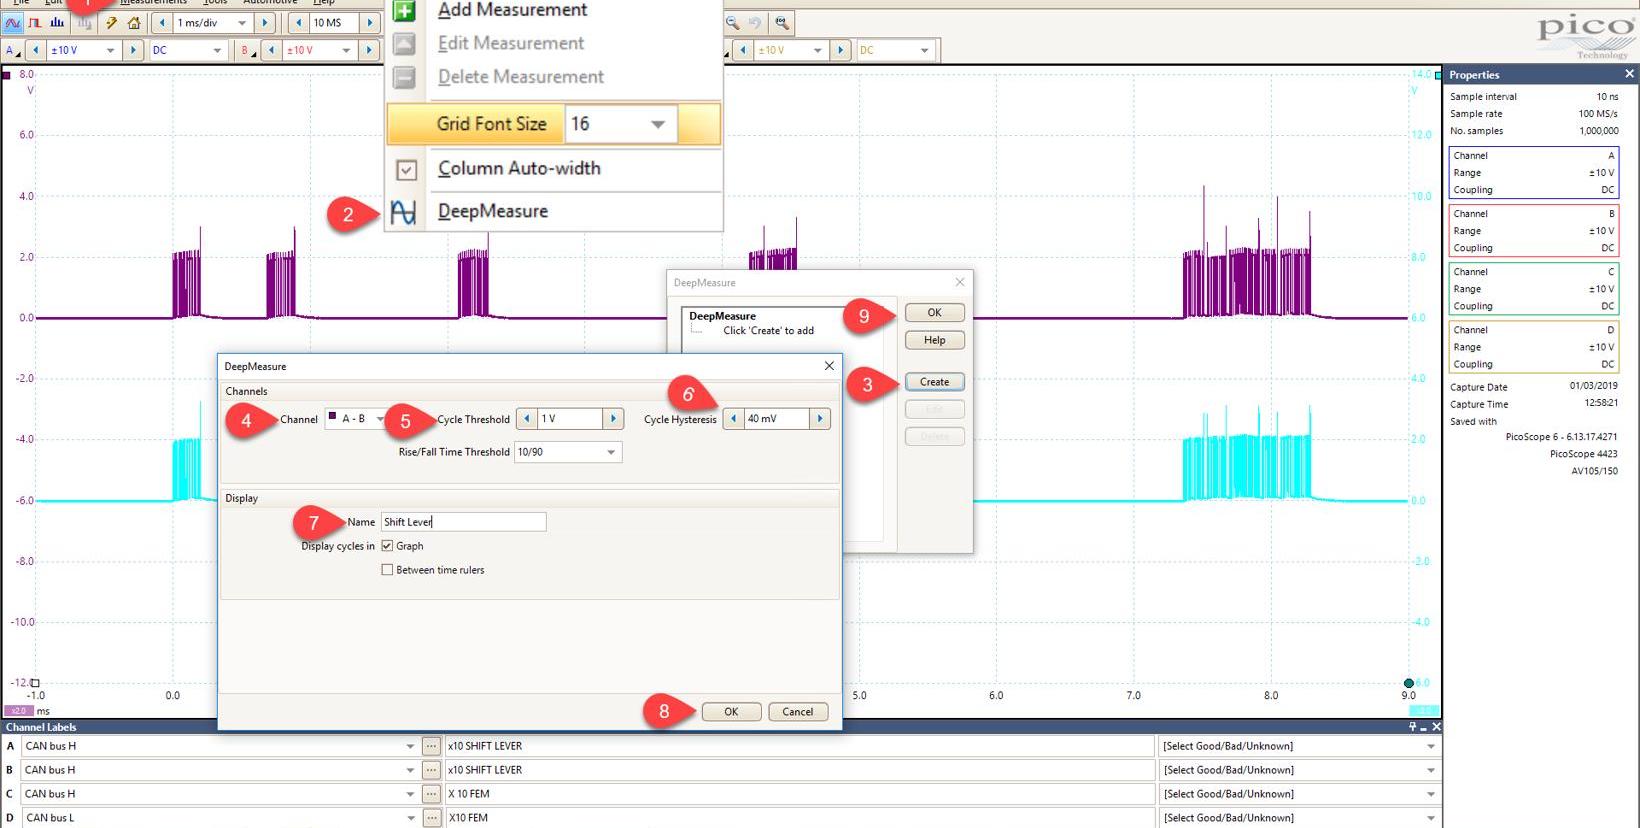Click Help in background DeepMeasure window

pyautogui.click(x=934, y=340)
